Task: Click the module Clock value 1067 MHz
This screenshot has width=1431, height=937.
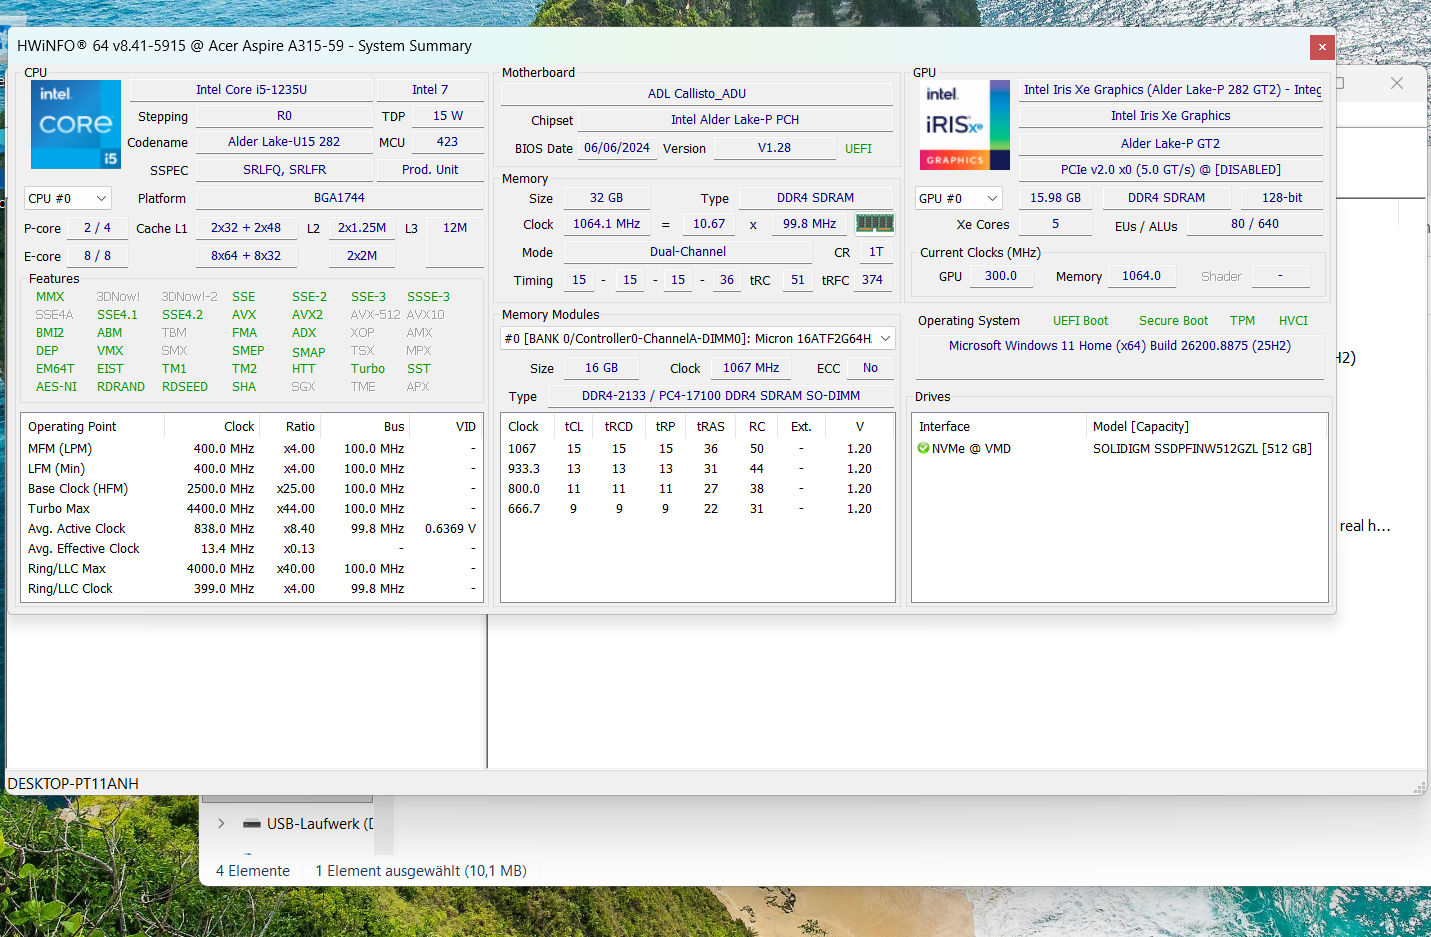Action: coord(751,368)
